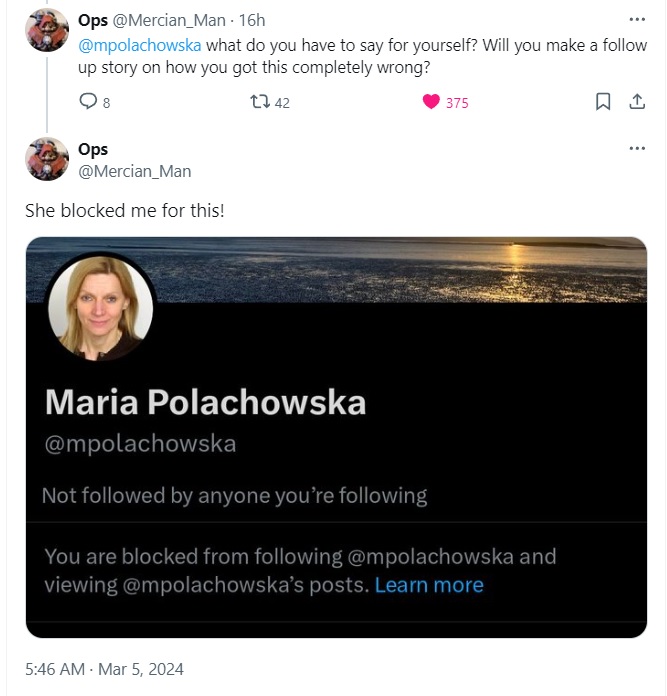This screenshot has width=667, height=696.
Task: Click the bold Ops name on second tweet
Action: [93, 149]
